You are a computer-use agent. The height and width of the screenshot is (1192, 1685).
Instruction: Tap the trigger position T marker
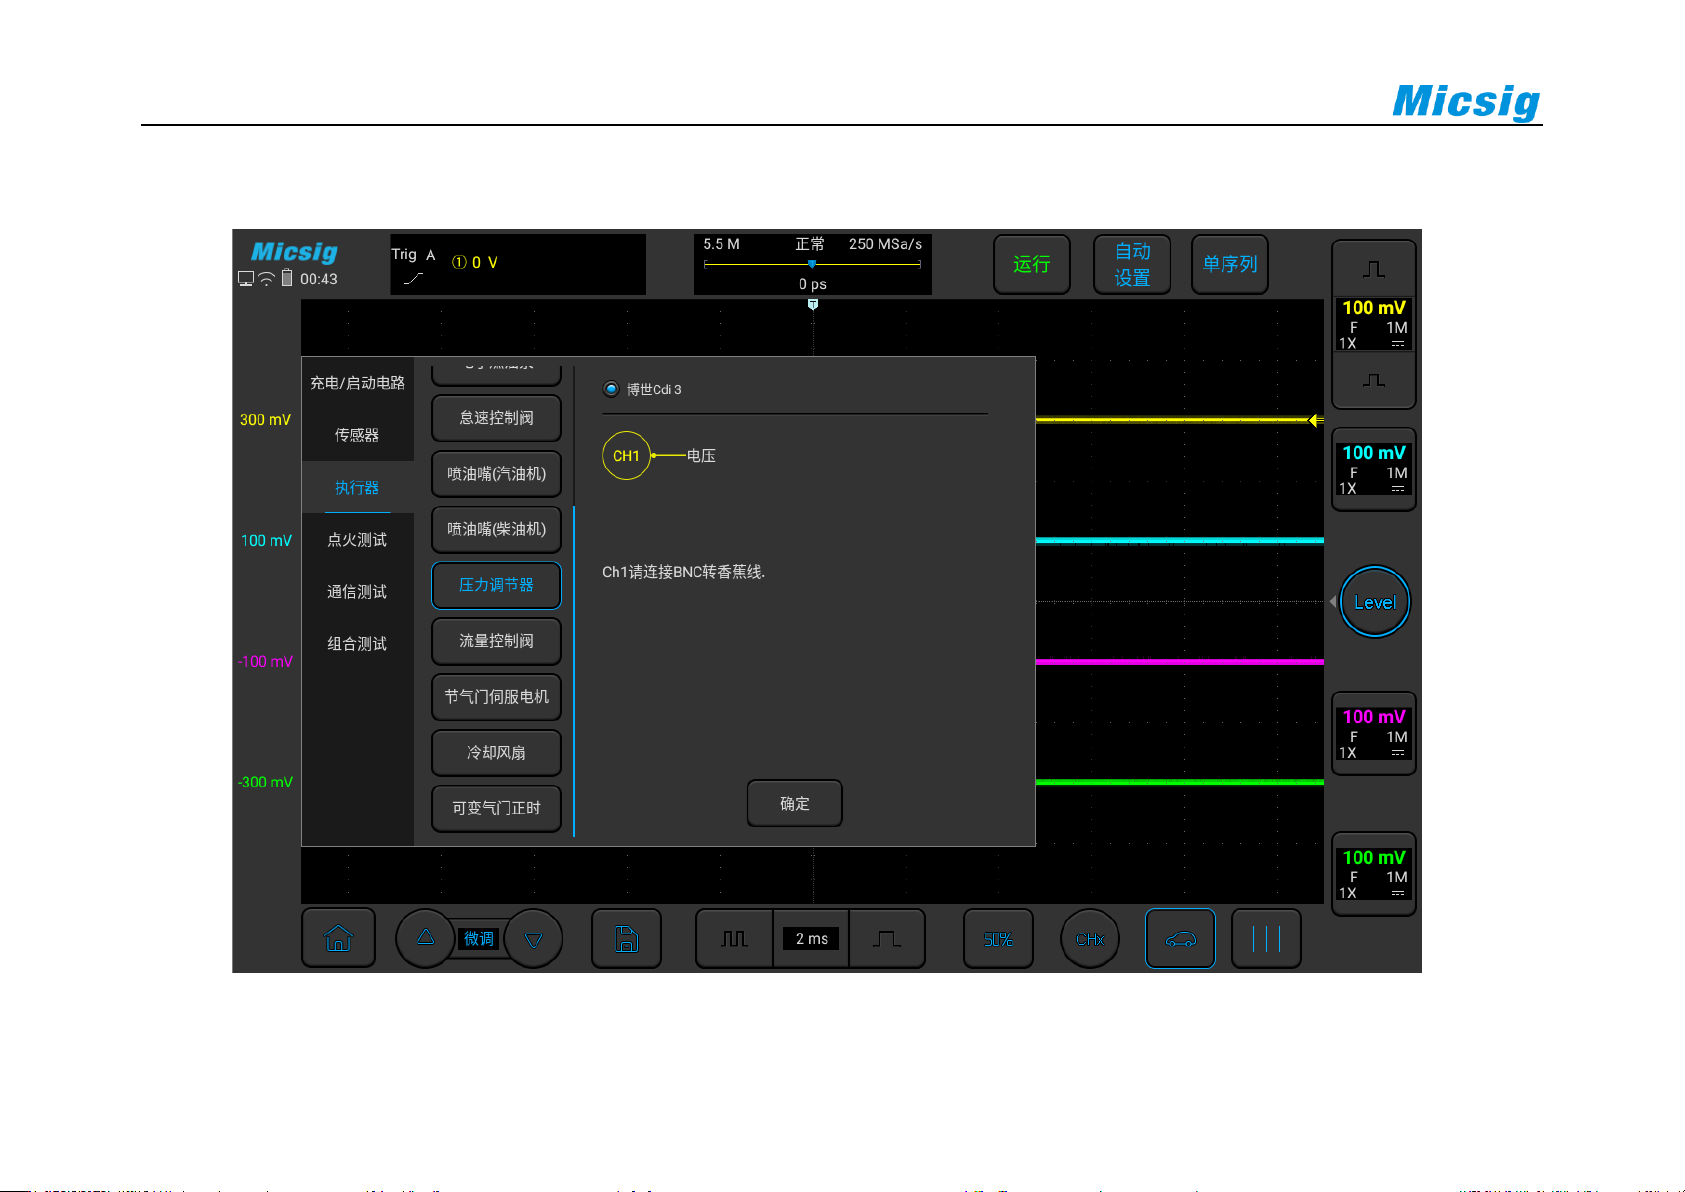click(x=813, y=304)
